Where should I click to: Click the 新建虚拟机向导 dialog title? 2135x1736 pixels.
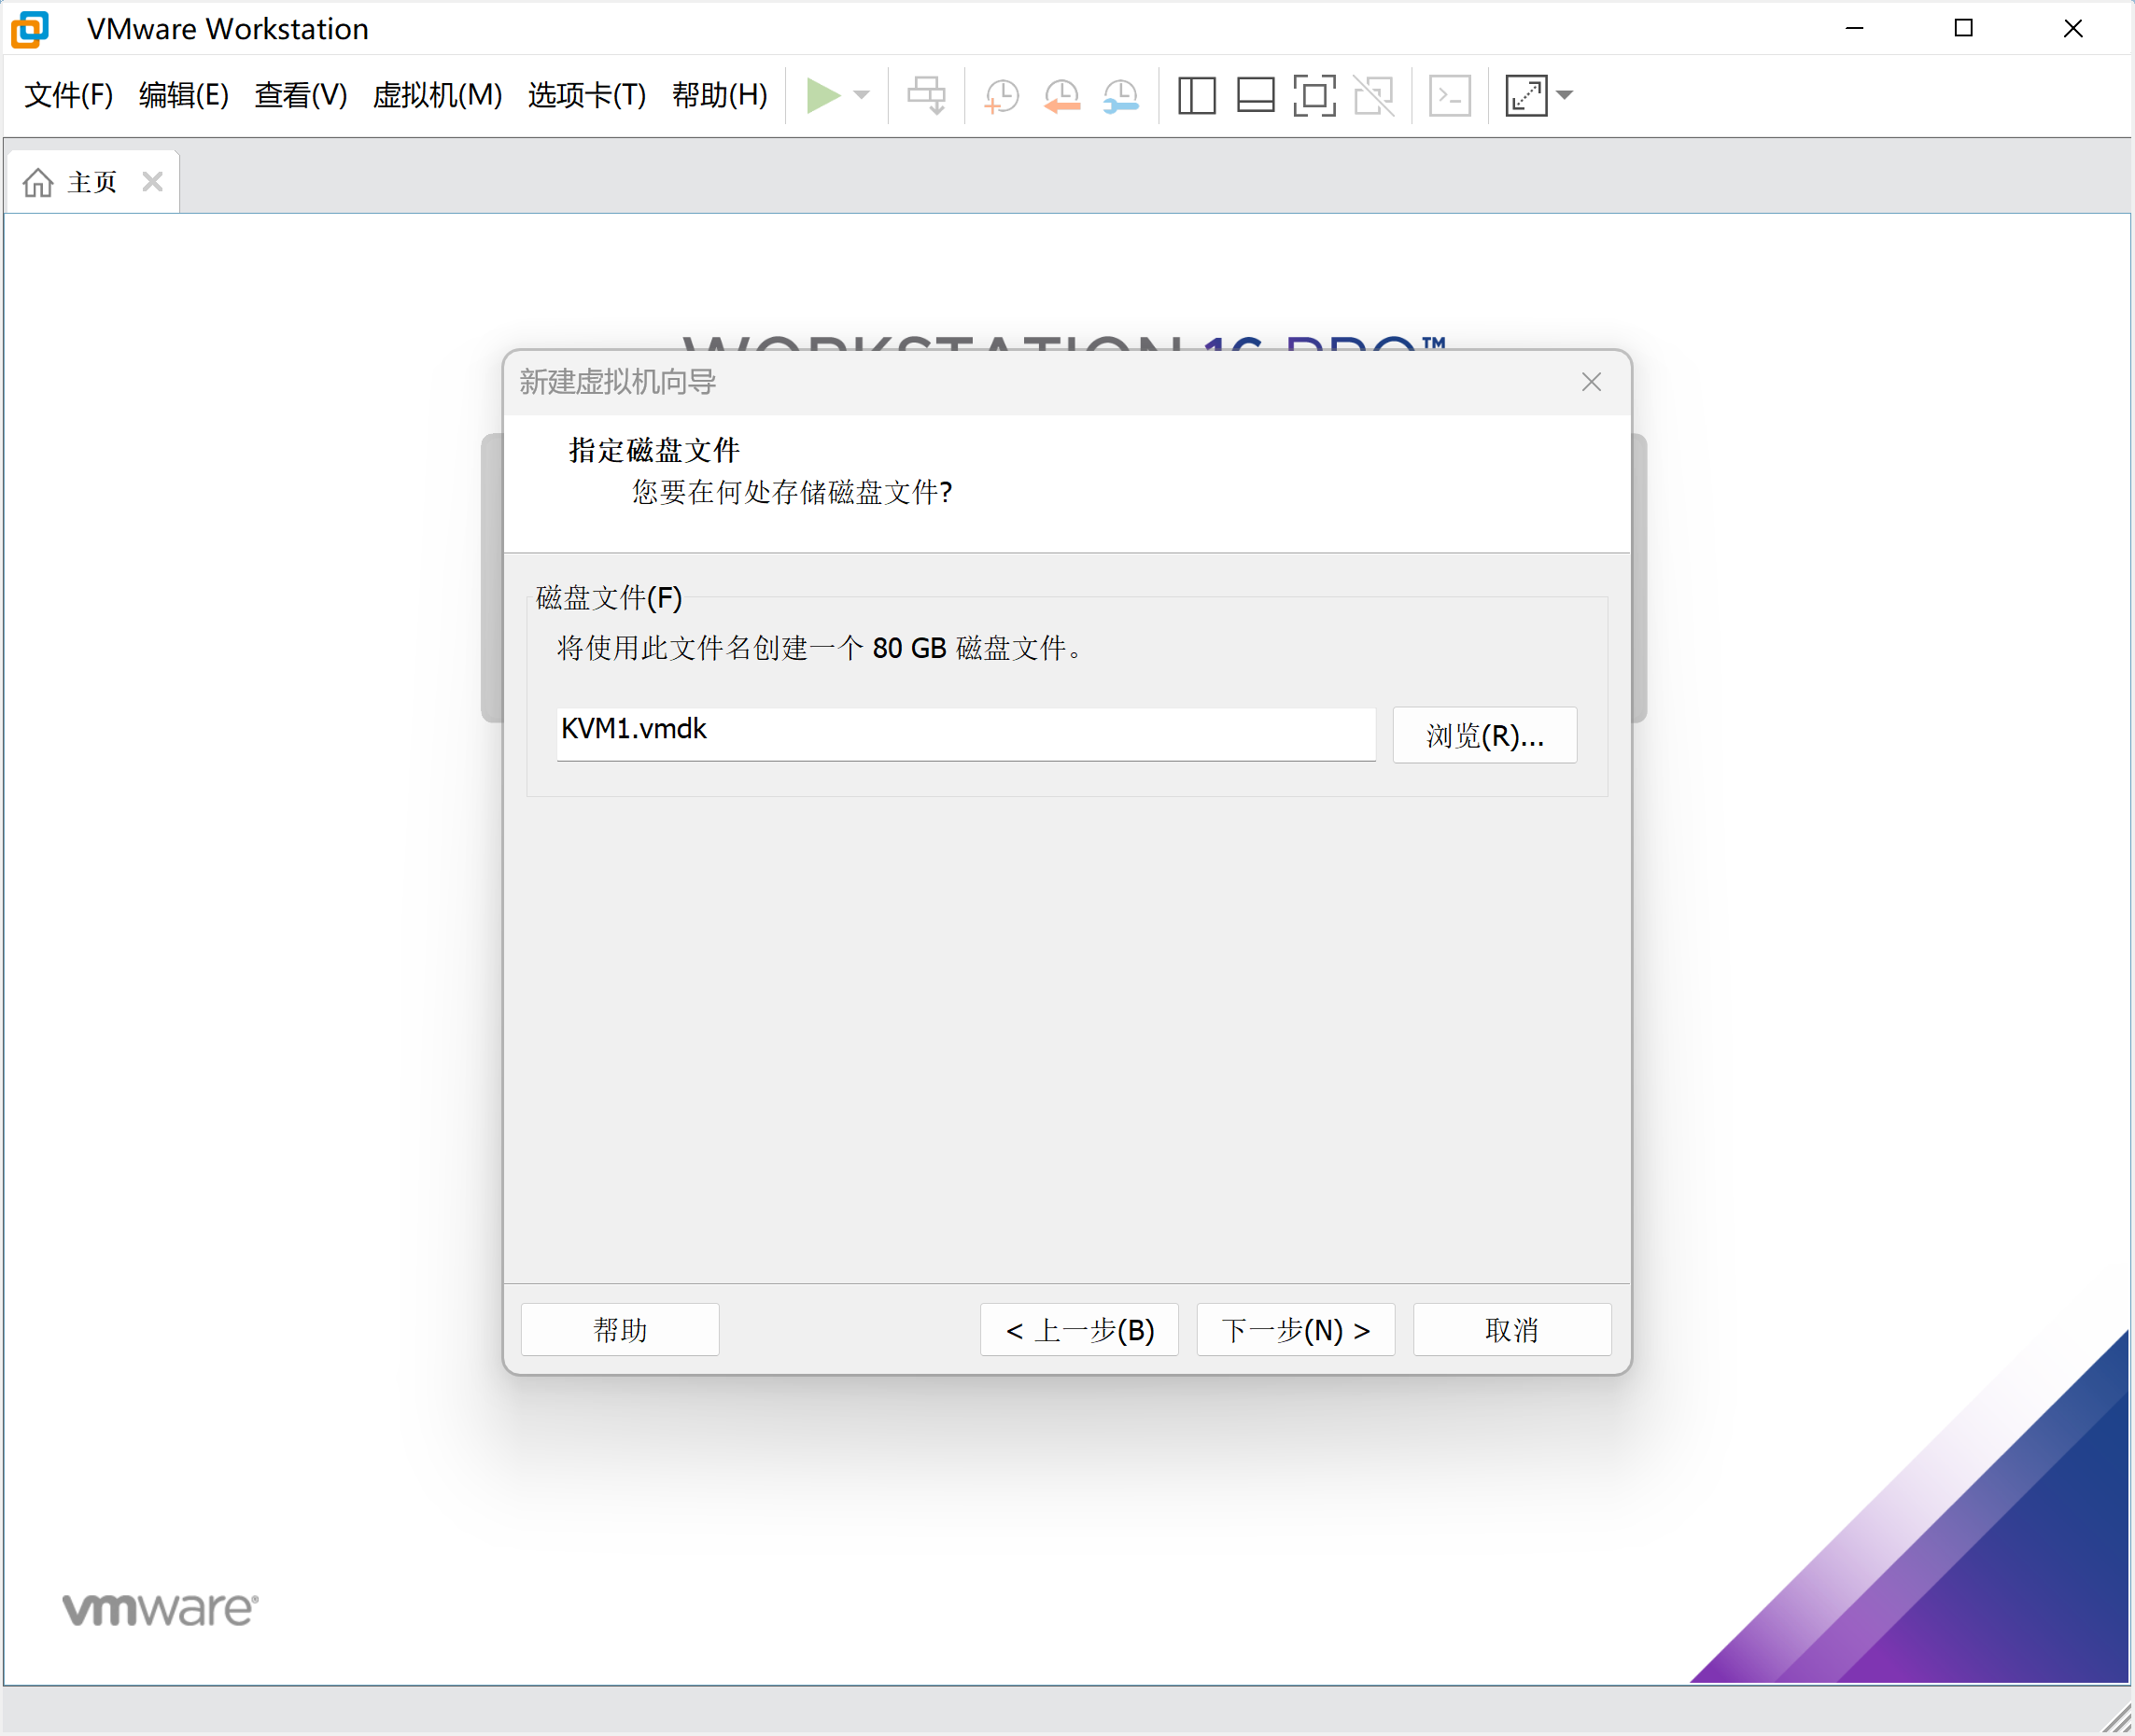tap(618, 382)
